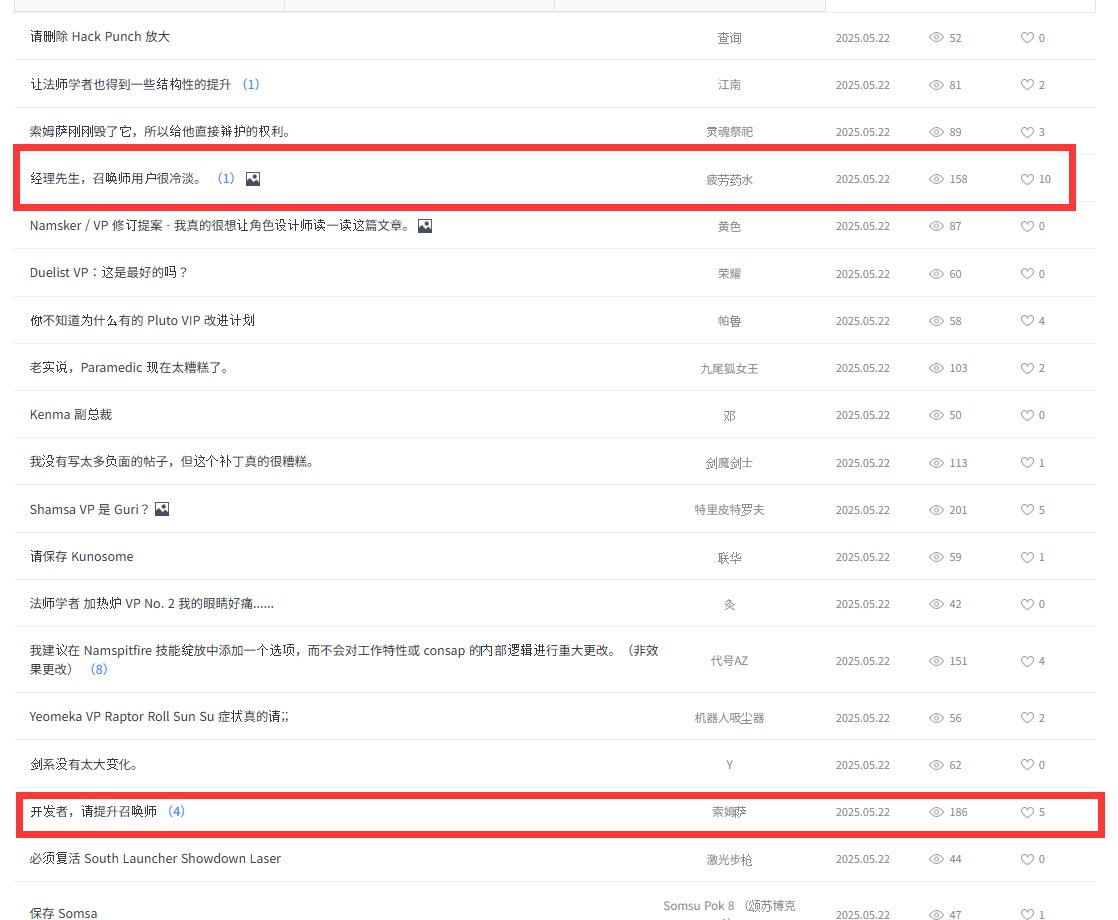Open comments (4) on '开发者' post
This screenshot has height=920, width=1118.
pyautogui.click(x=177, y=811)
